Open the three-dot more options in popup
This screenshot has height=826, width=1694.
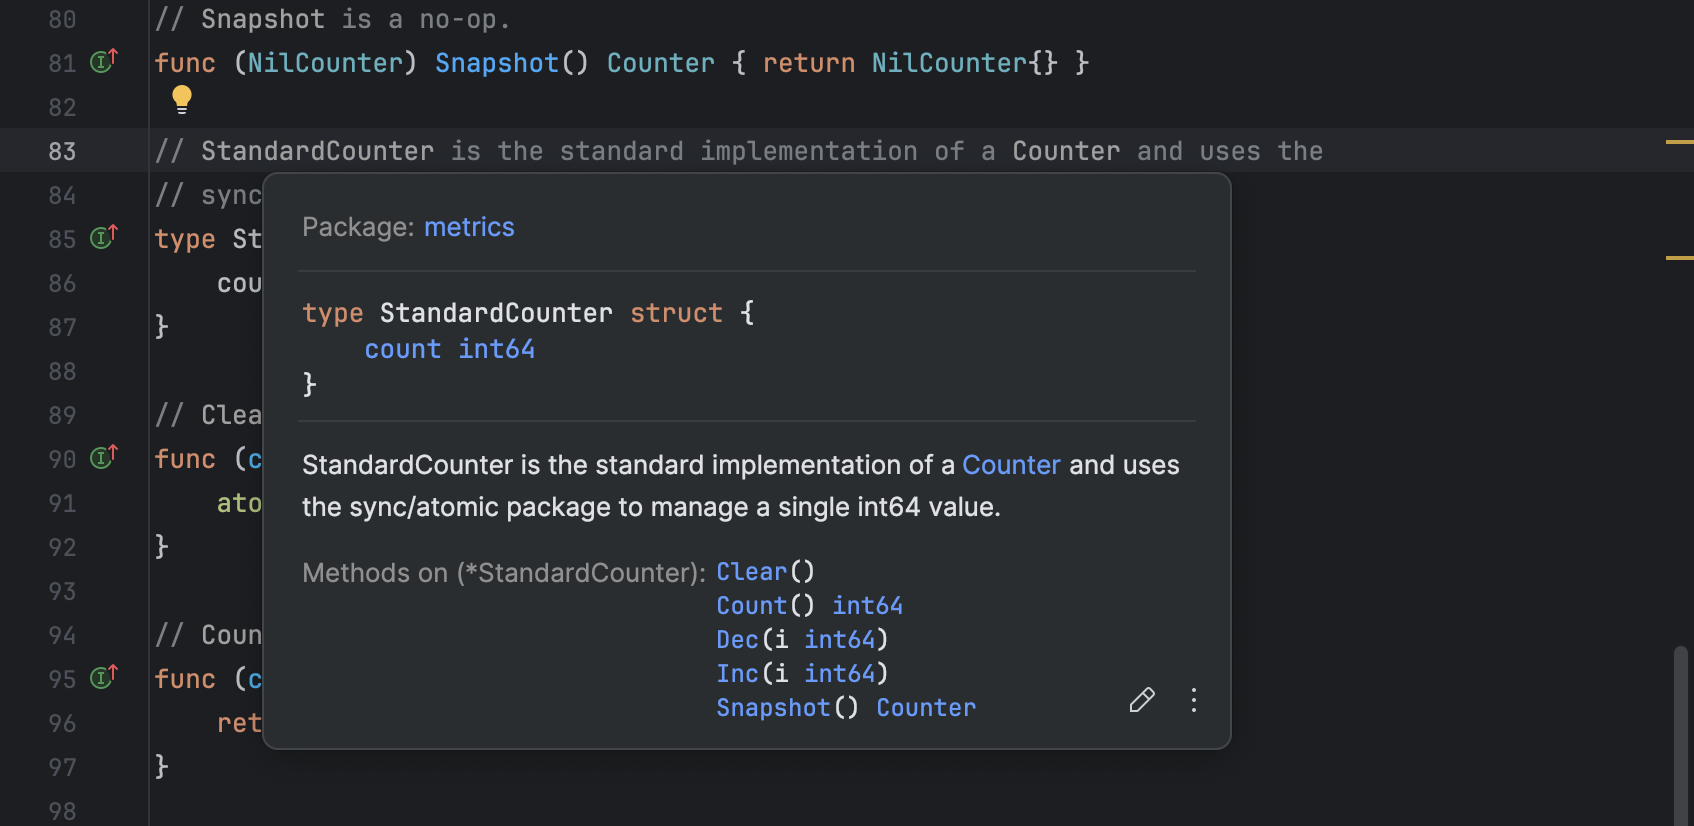pyautogui.click(x=1194, y=700)
